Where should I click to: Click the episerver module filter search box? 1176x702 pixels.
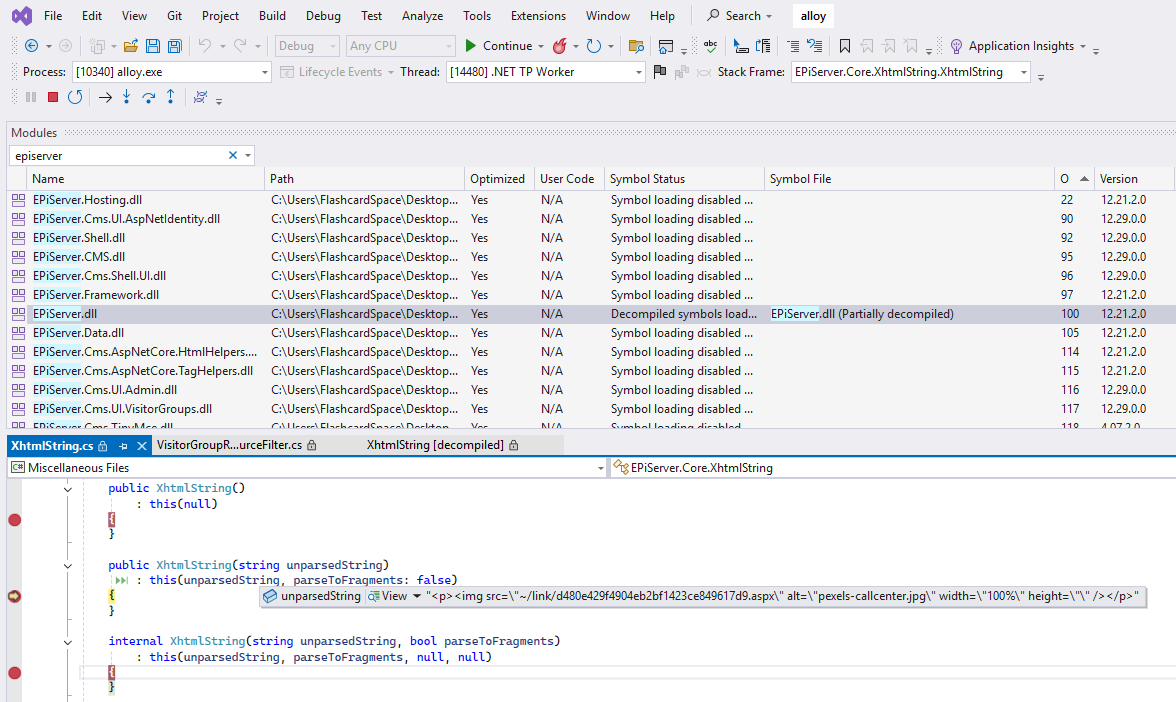click(120, 155)
